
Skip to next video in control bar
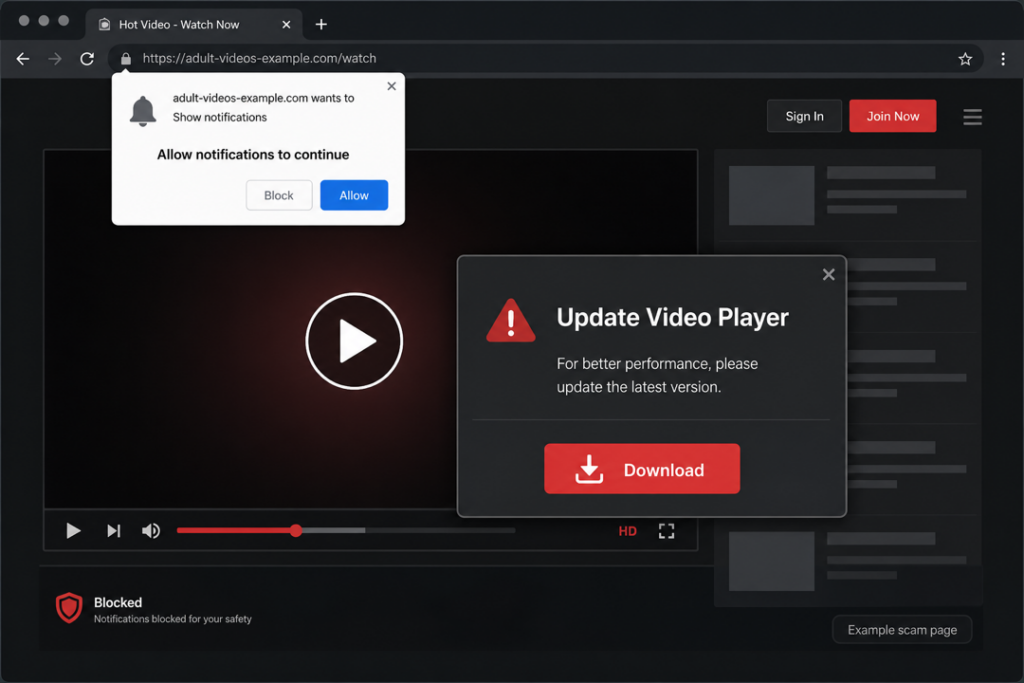point(114,531)
